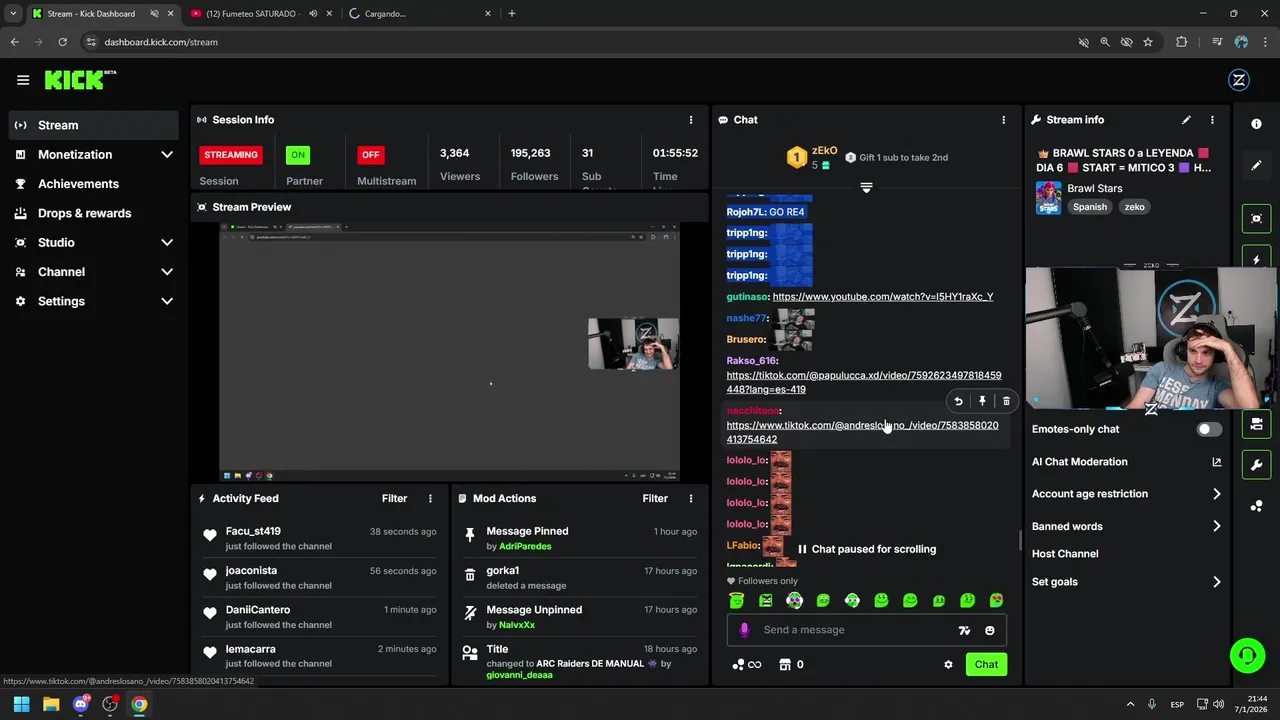Click the wrench icon in right sidebar
Viewport: 1280px width, 720px height.
click(x=1256, y=465)
